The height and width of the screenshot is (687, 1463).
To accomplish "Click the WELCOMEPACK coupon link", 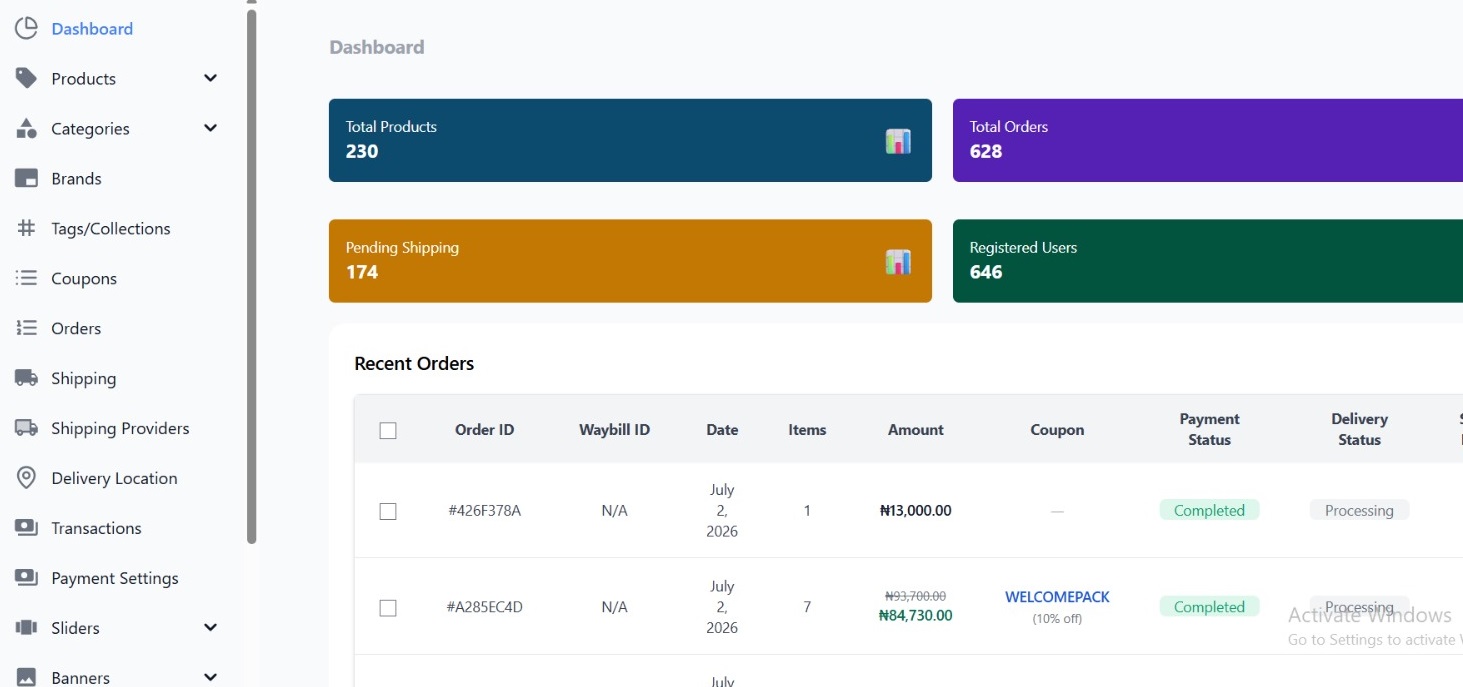I will (x=1057, y=597).
